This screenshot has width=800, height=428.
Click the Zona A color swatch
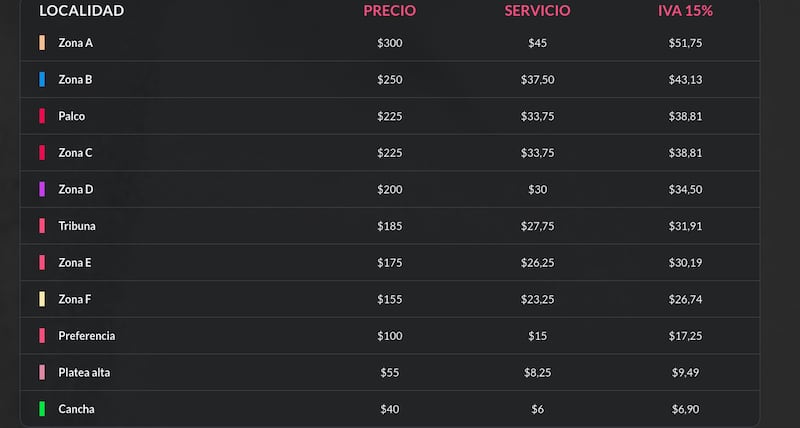pos(42,43)
